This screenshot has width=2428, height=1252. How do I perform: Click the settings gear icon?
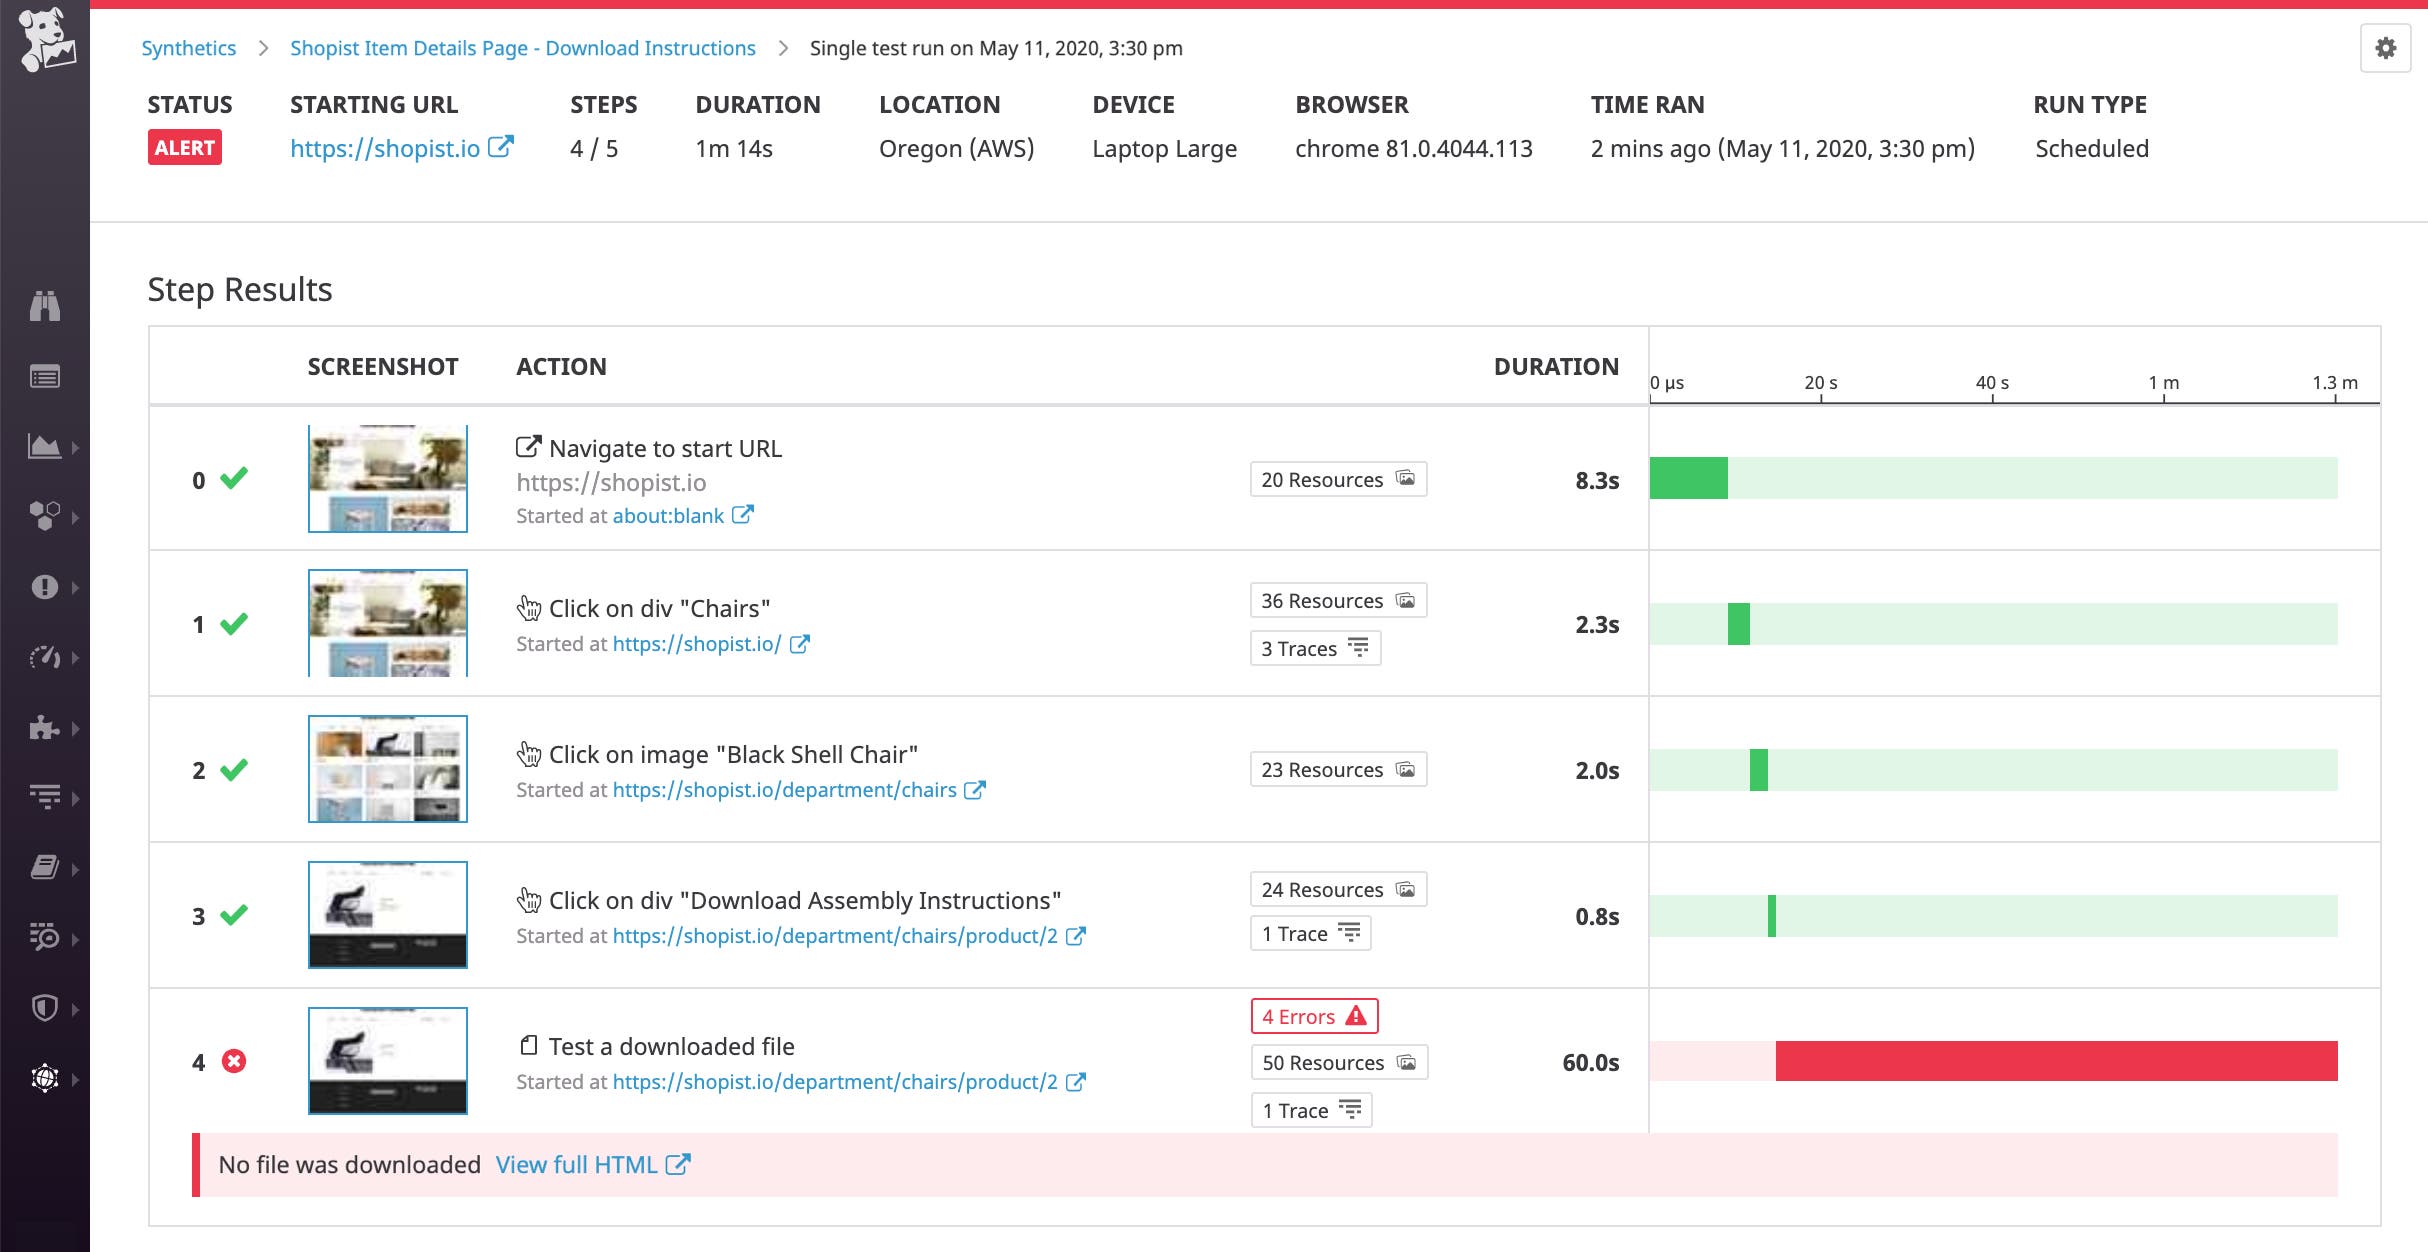point(2385,48)
